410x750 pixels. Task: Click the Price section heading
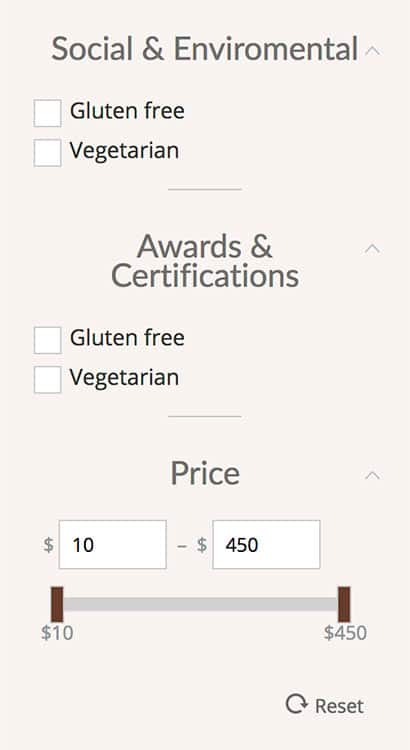pos(205,474)
